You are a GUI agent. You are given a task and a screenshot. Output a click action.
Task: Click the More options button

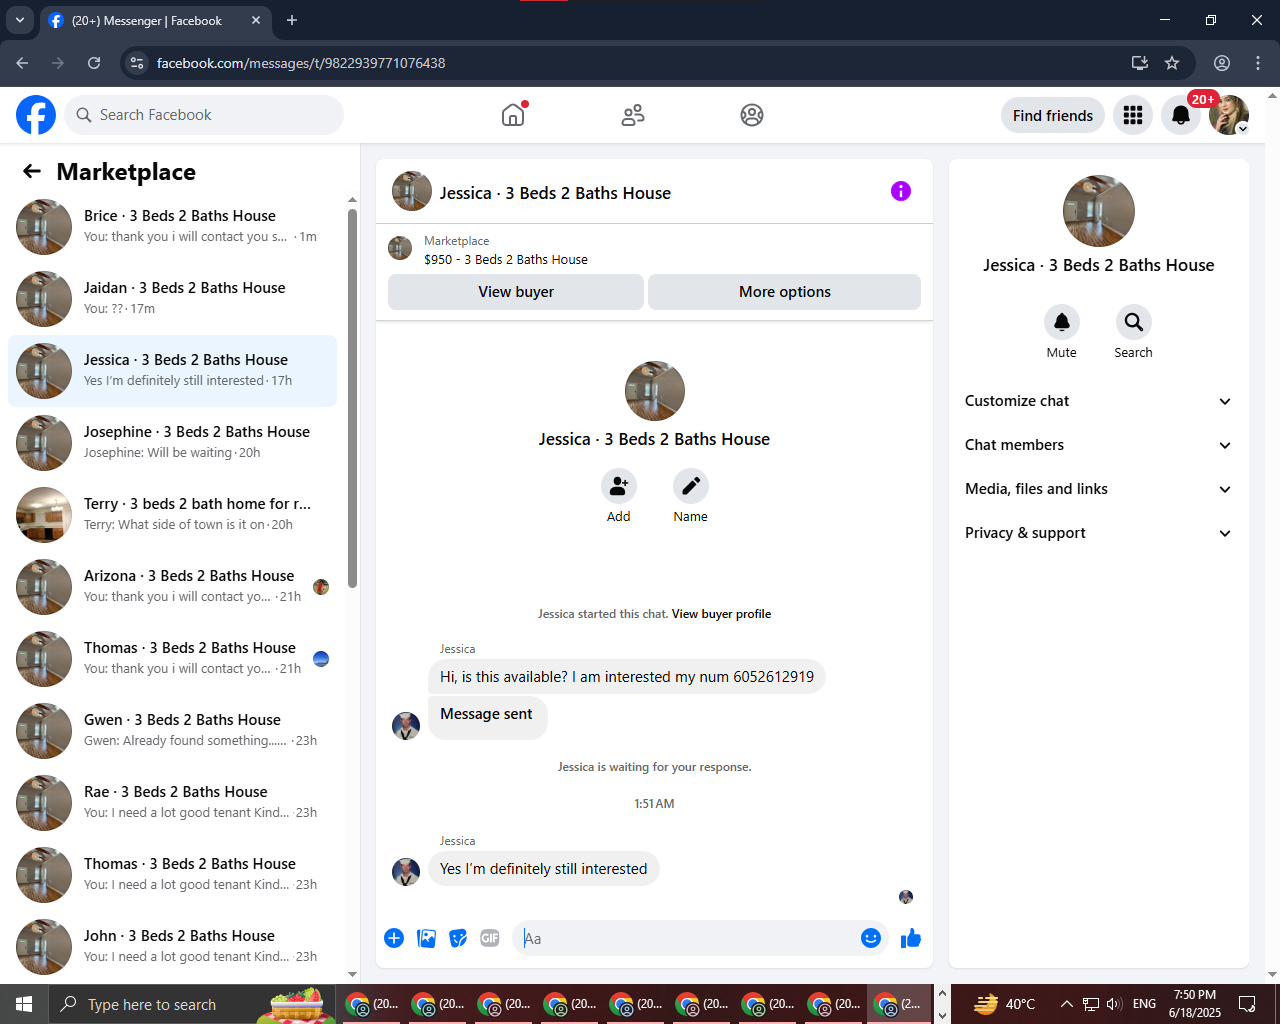(785, 292)
